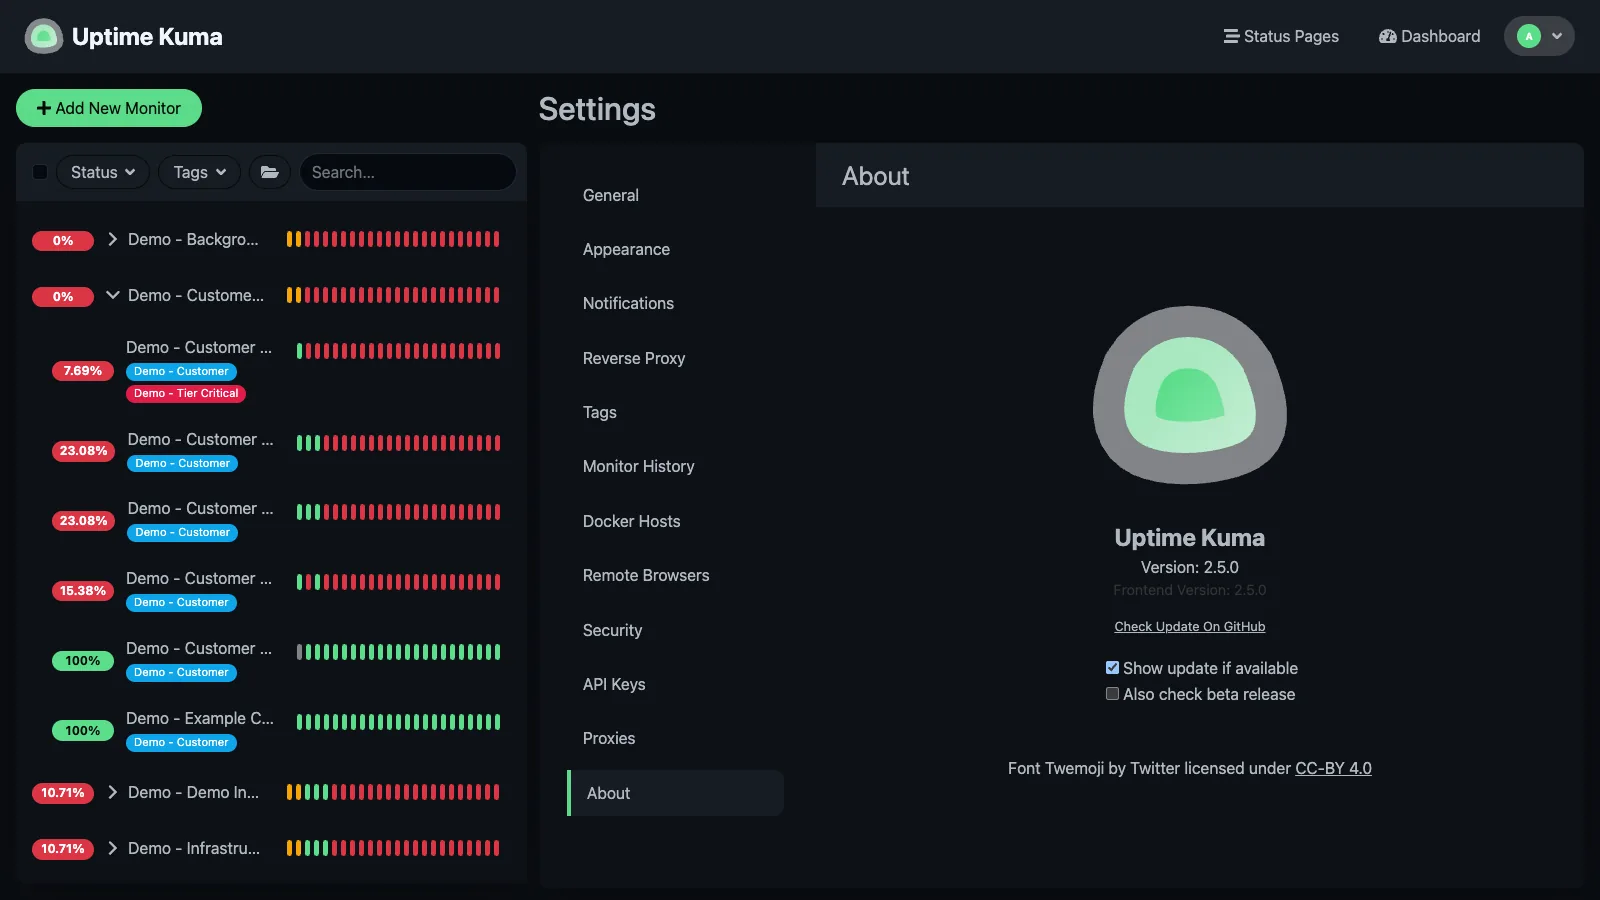Click the heartbeat bar of Demo - Backgro...

click(393, 239)
